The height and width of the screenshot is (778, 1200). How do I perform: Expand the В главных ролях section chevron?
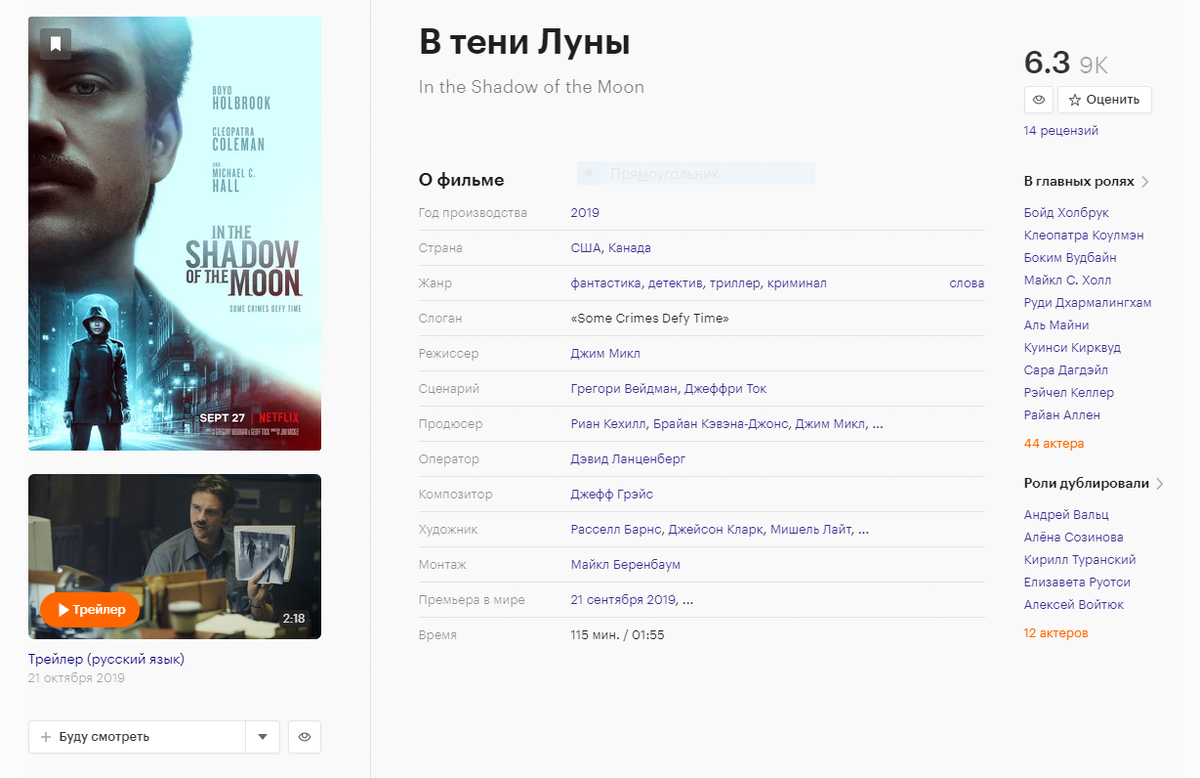click(1145, 182)
